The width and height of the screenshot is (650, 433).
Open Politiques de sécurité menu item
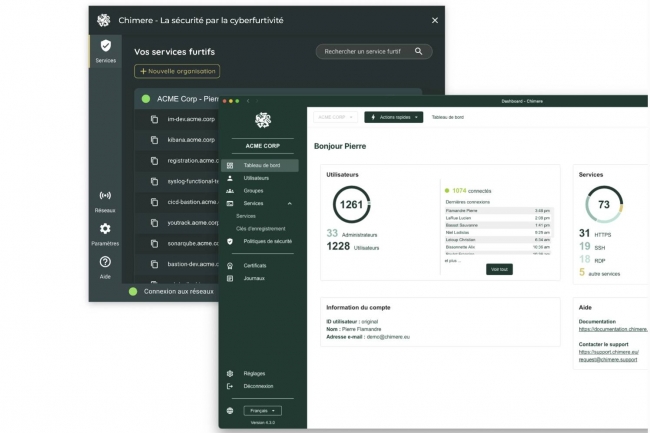267,241
